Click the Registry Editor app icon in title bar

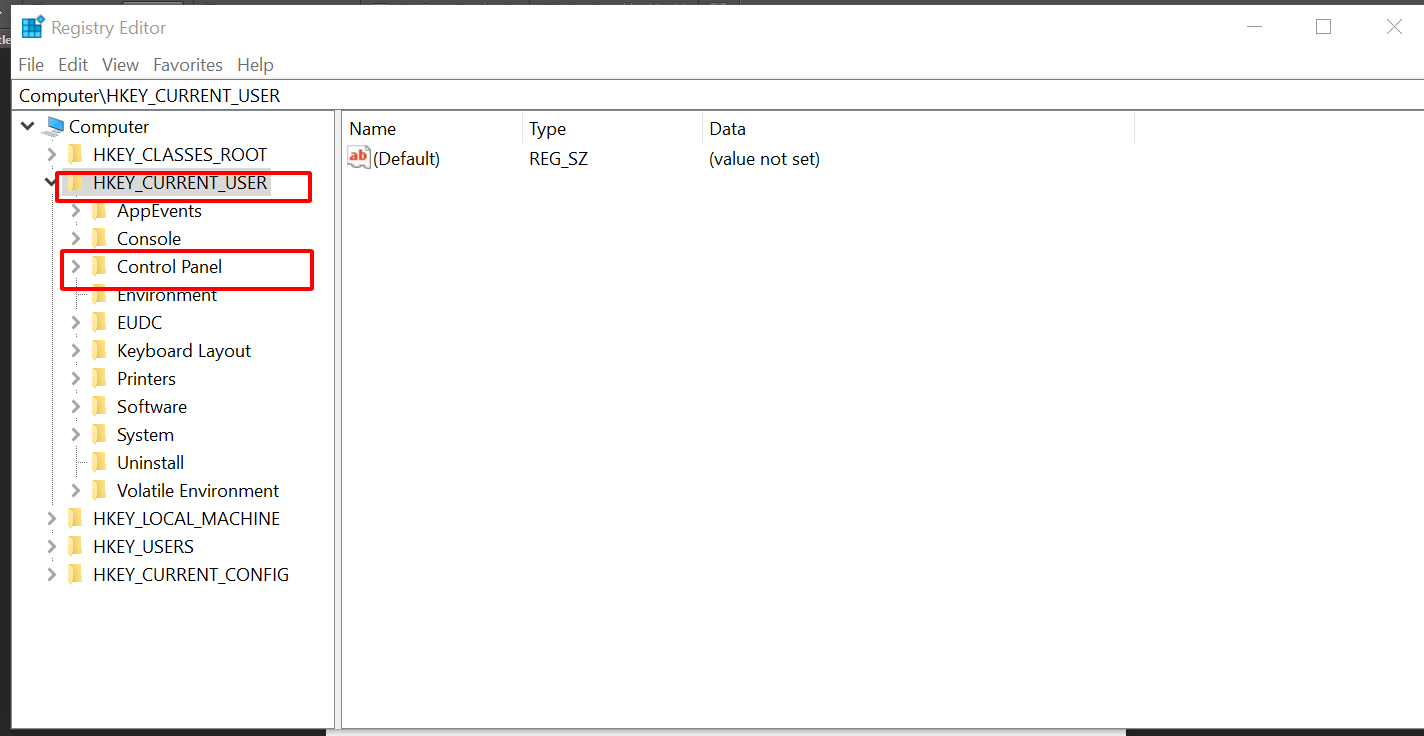pos(33,27)
